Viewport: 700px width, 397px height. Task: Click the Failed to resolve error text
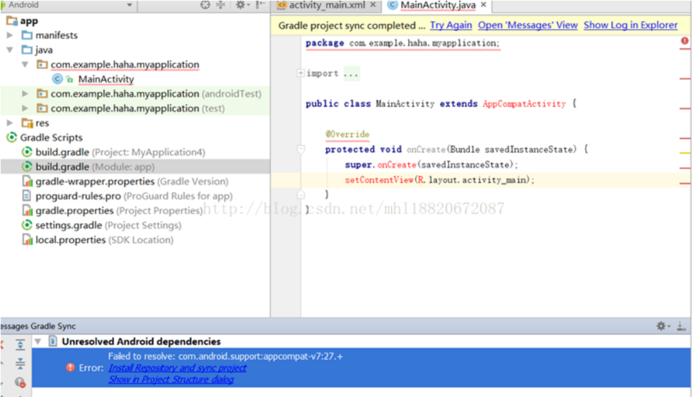click(x=225, y=356)
